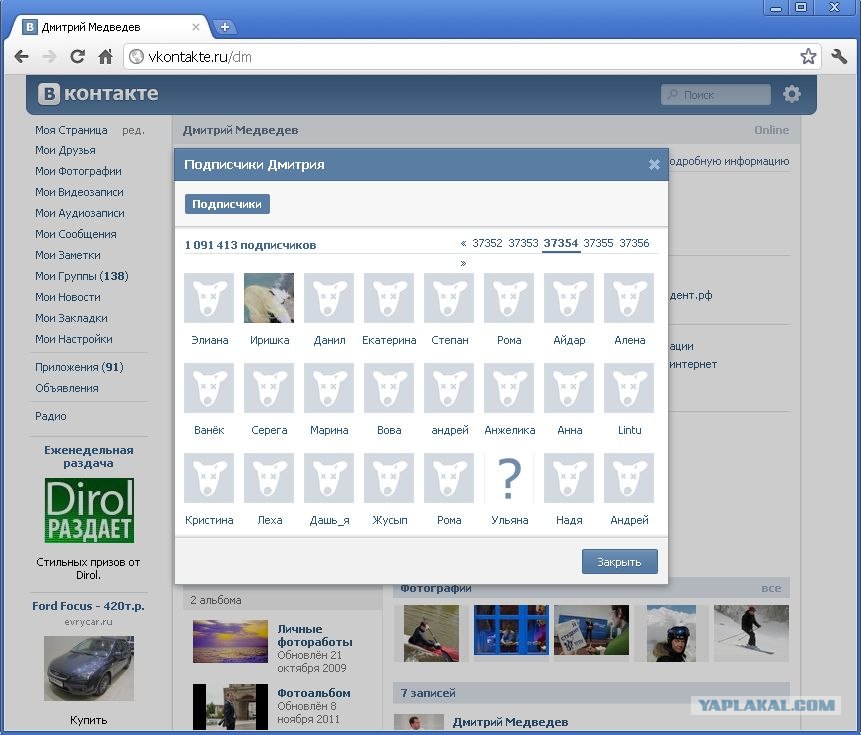Open Ванёк's default avatar

[209, 388]
